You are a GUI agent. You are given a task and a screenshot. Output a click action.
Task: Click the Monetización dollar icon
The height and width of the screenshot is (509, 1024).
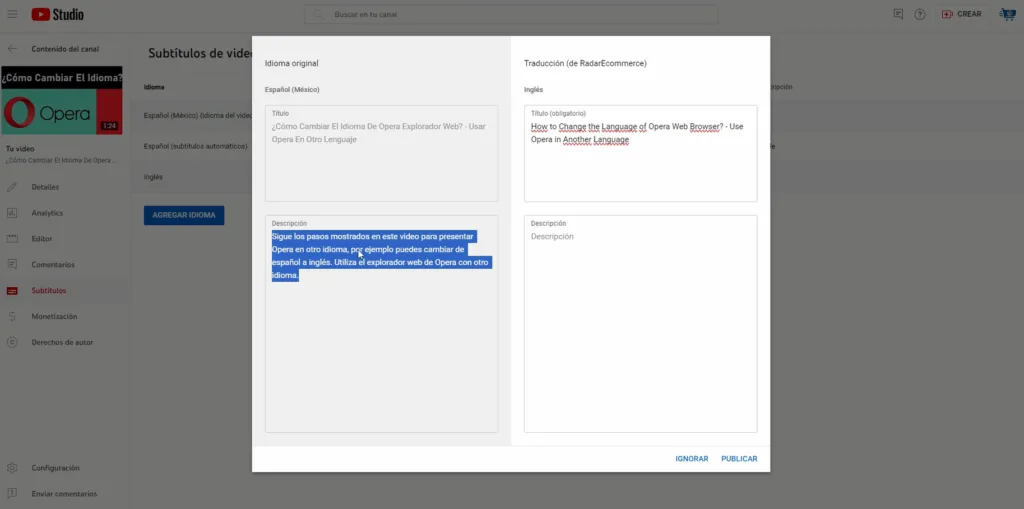[x=12, y=316]
